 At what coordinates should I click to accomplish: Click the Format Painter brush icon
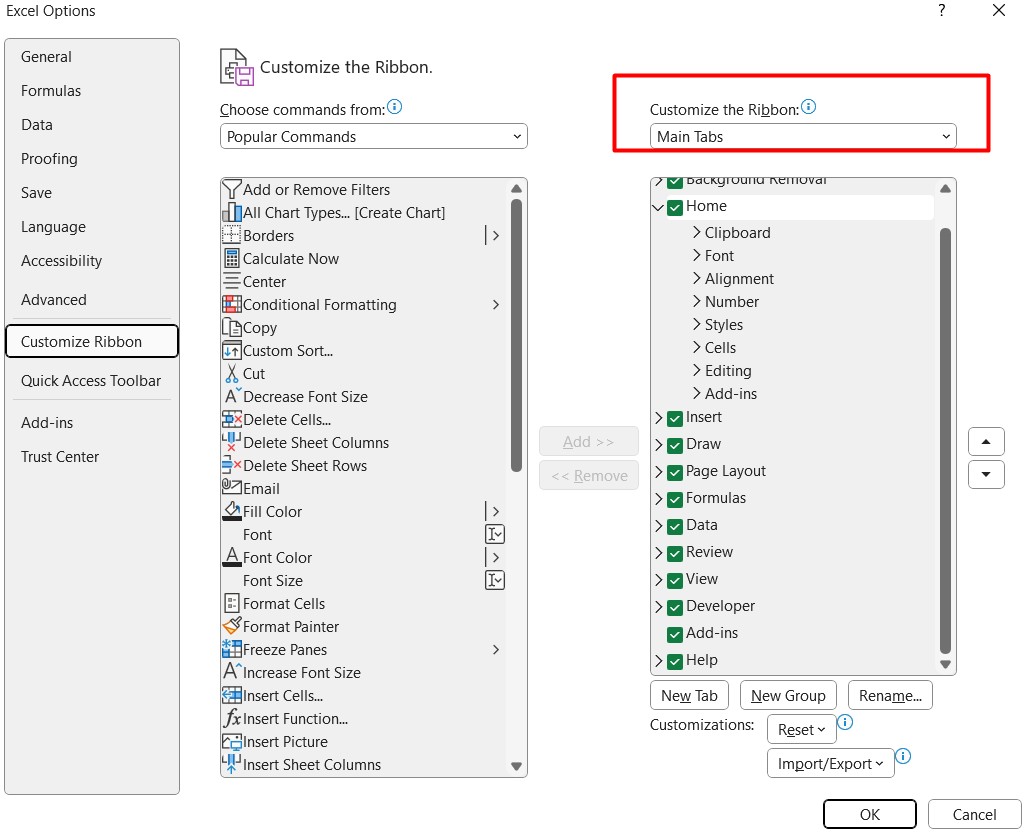click(232, 626)
